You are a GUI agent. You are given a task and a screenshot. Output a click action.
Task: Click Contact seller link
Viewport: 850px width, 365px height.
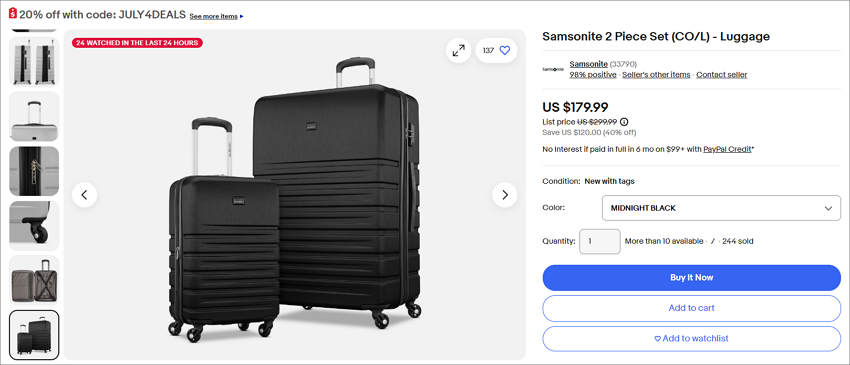pos(722,75)
